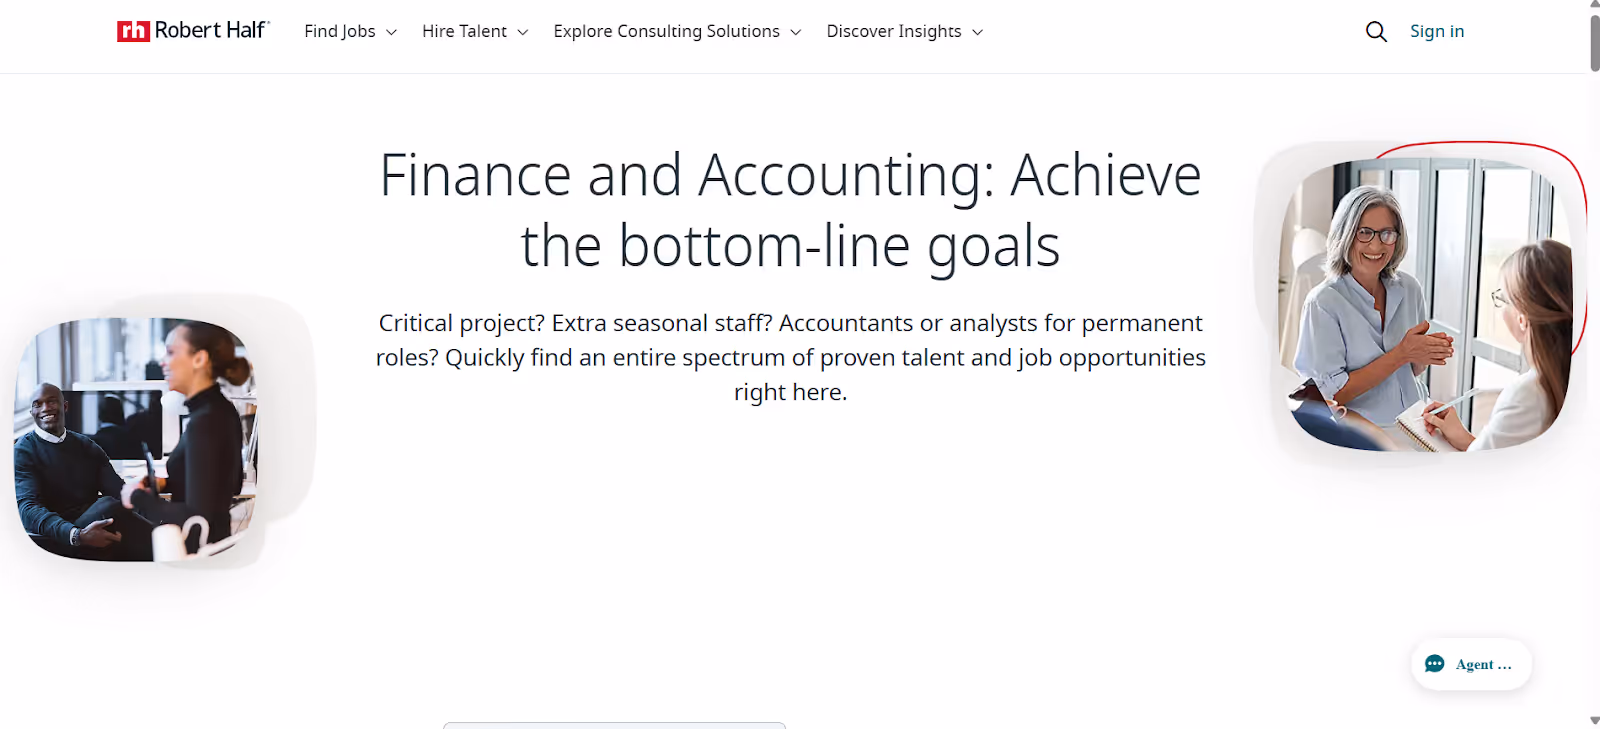Open site search with the magnifier icon
The height and width of the screenshot is (729, 1600).
coord(1376,32)
